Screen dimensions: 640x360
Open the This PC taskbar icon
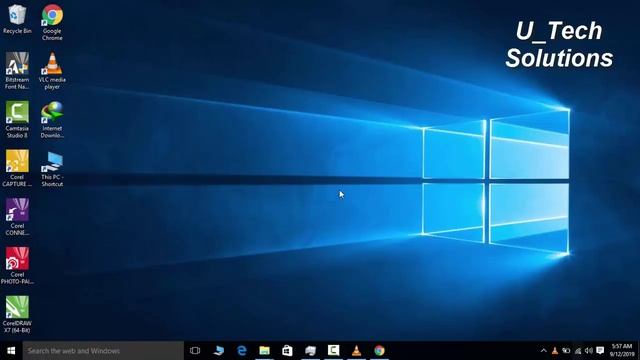(219, 351)
